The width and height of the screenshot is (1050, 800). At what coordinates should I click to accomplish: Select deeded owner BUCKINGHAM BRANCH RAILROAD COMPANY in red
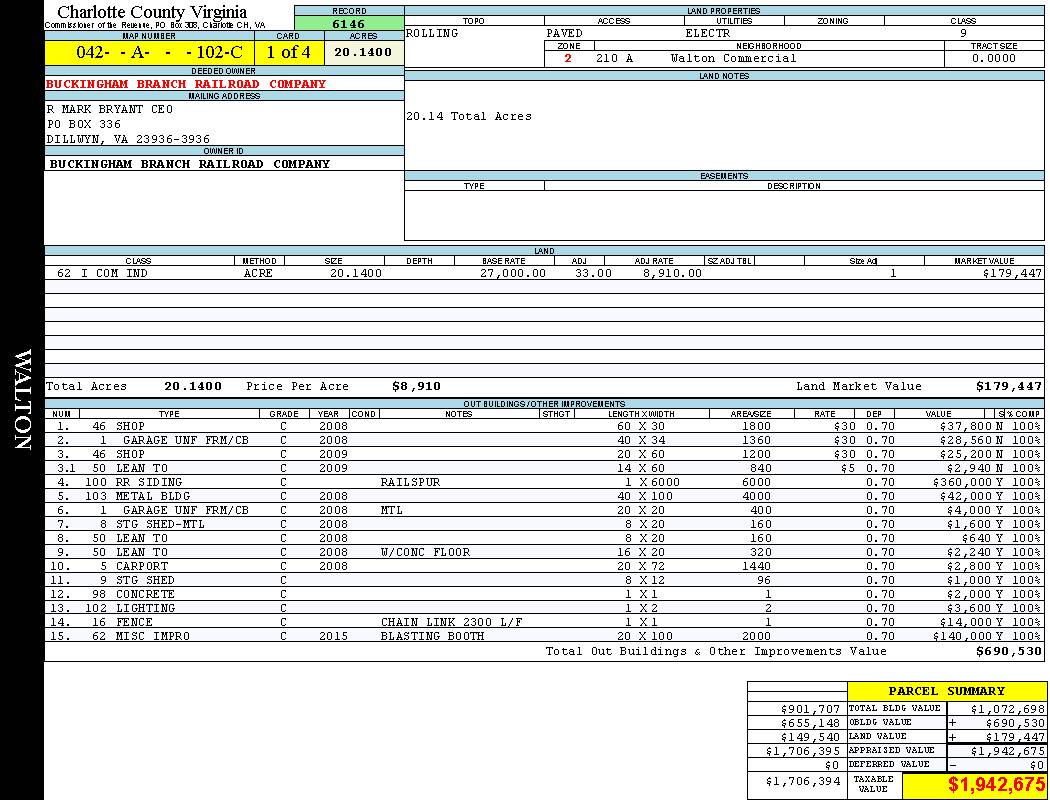[185, 84]
